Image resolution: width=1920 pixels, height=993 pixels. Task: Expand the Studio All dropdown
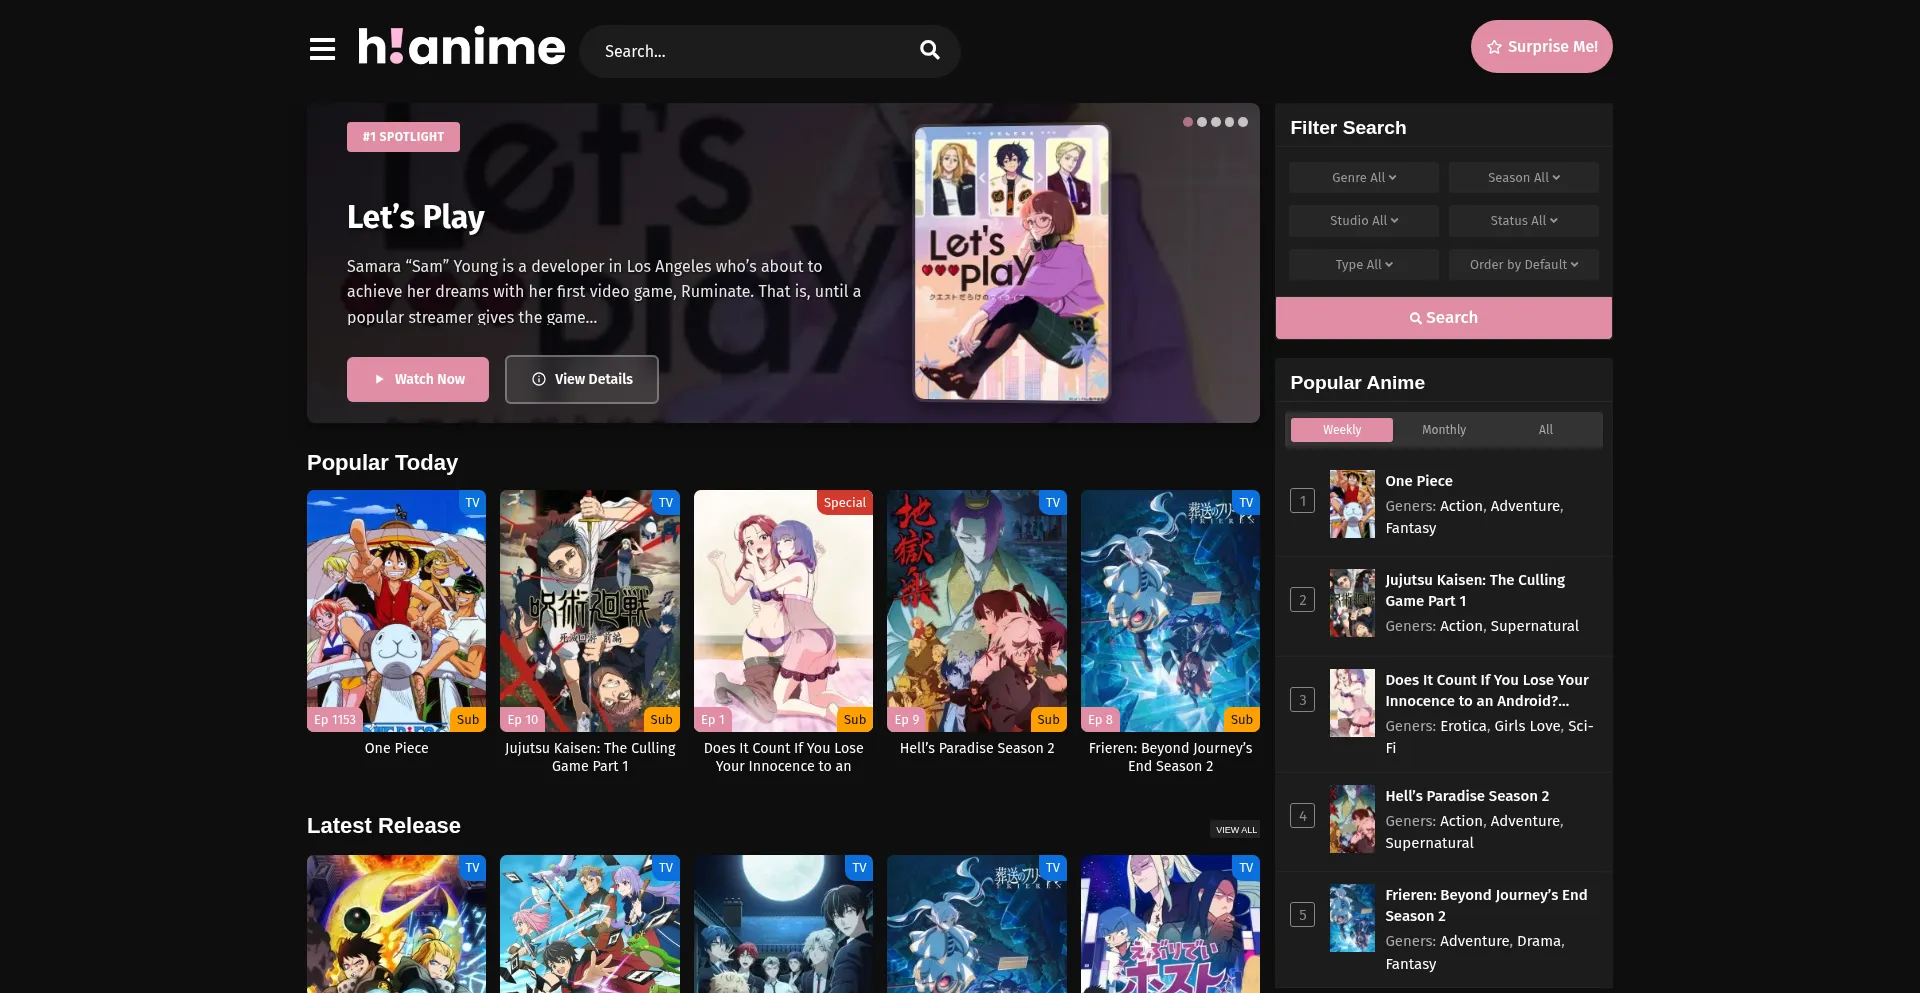[1364, 220]
